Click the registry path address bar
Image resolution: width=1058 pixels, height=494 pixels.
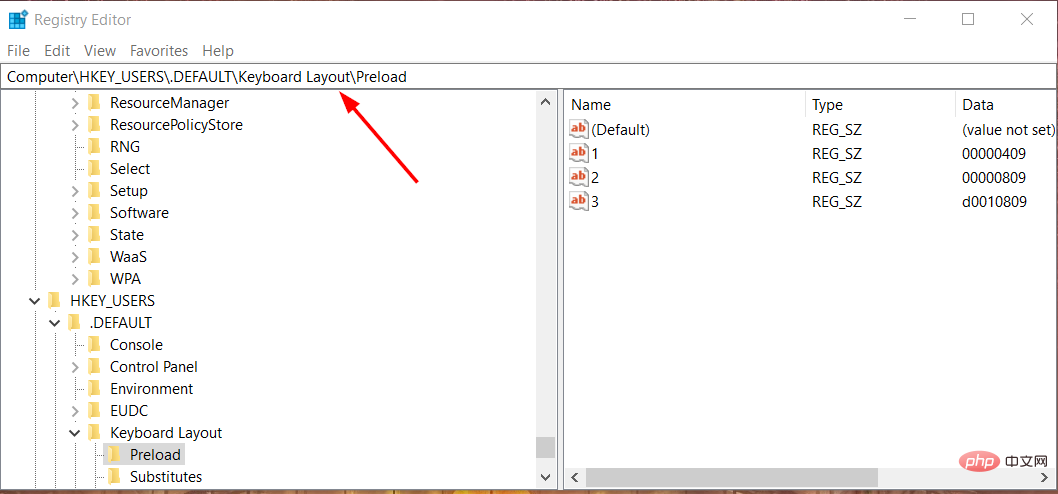(528, 77)
